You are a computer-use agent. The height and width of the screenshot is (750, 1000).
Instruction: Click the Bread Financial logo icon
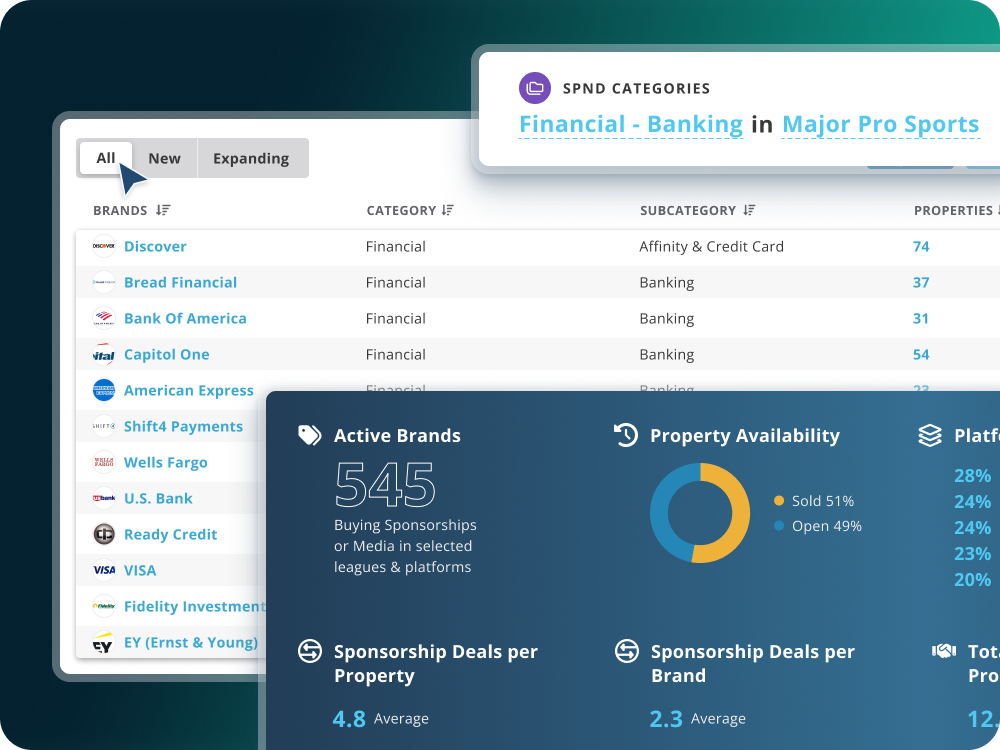click(104, 282)
